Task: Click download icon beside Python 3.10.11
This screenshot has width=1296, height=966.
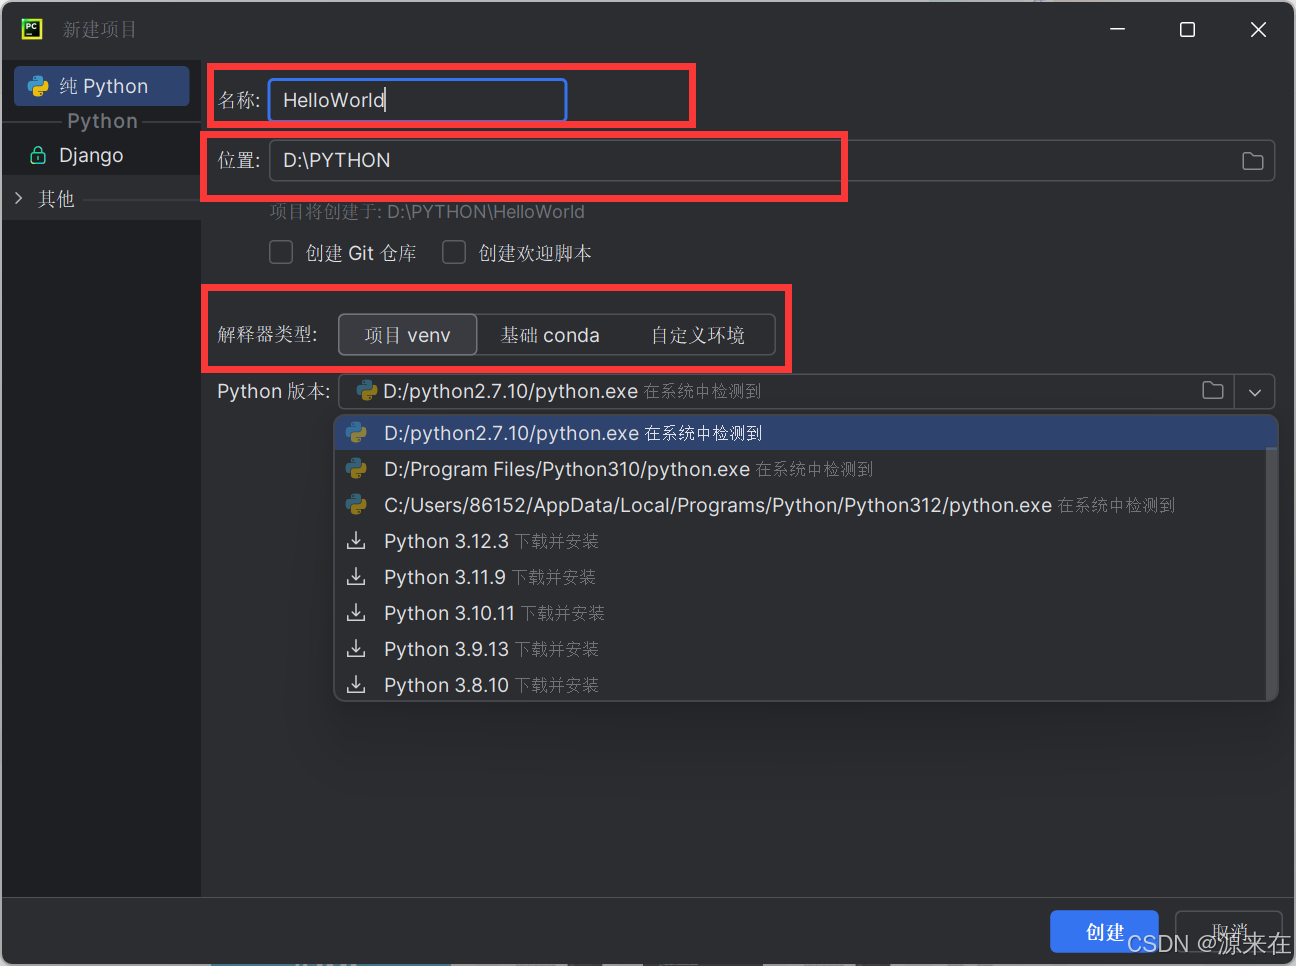Action: click(356, 613)
